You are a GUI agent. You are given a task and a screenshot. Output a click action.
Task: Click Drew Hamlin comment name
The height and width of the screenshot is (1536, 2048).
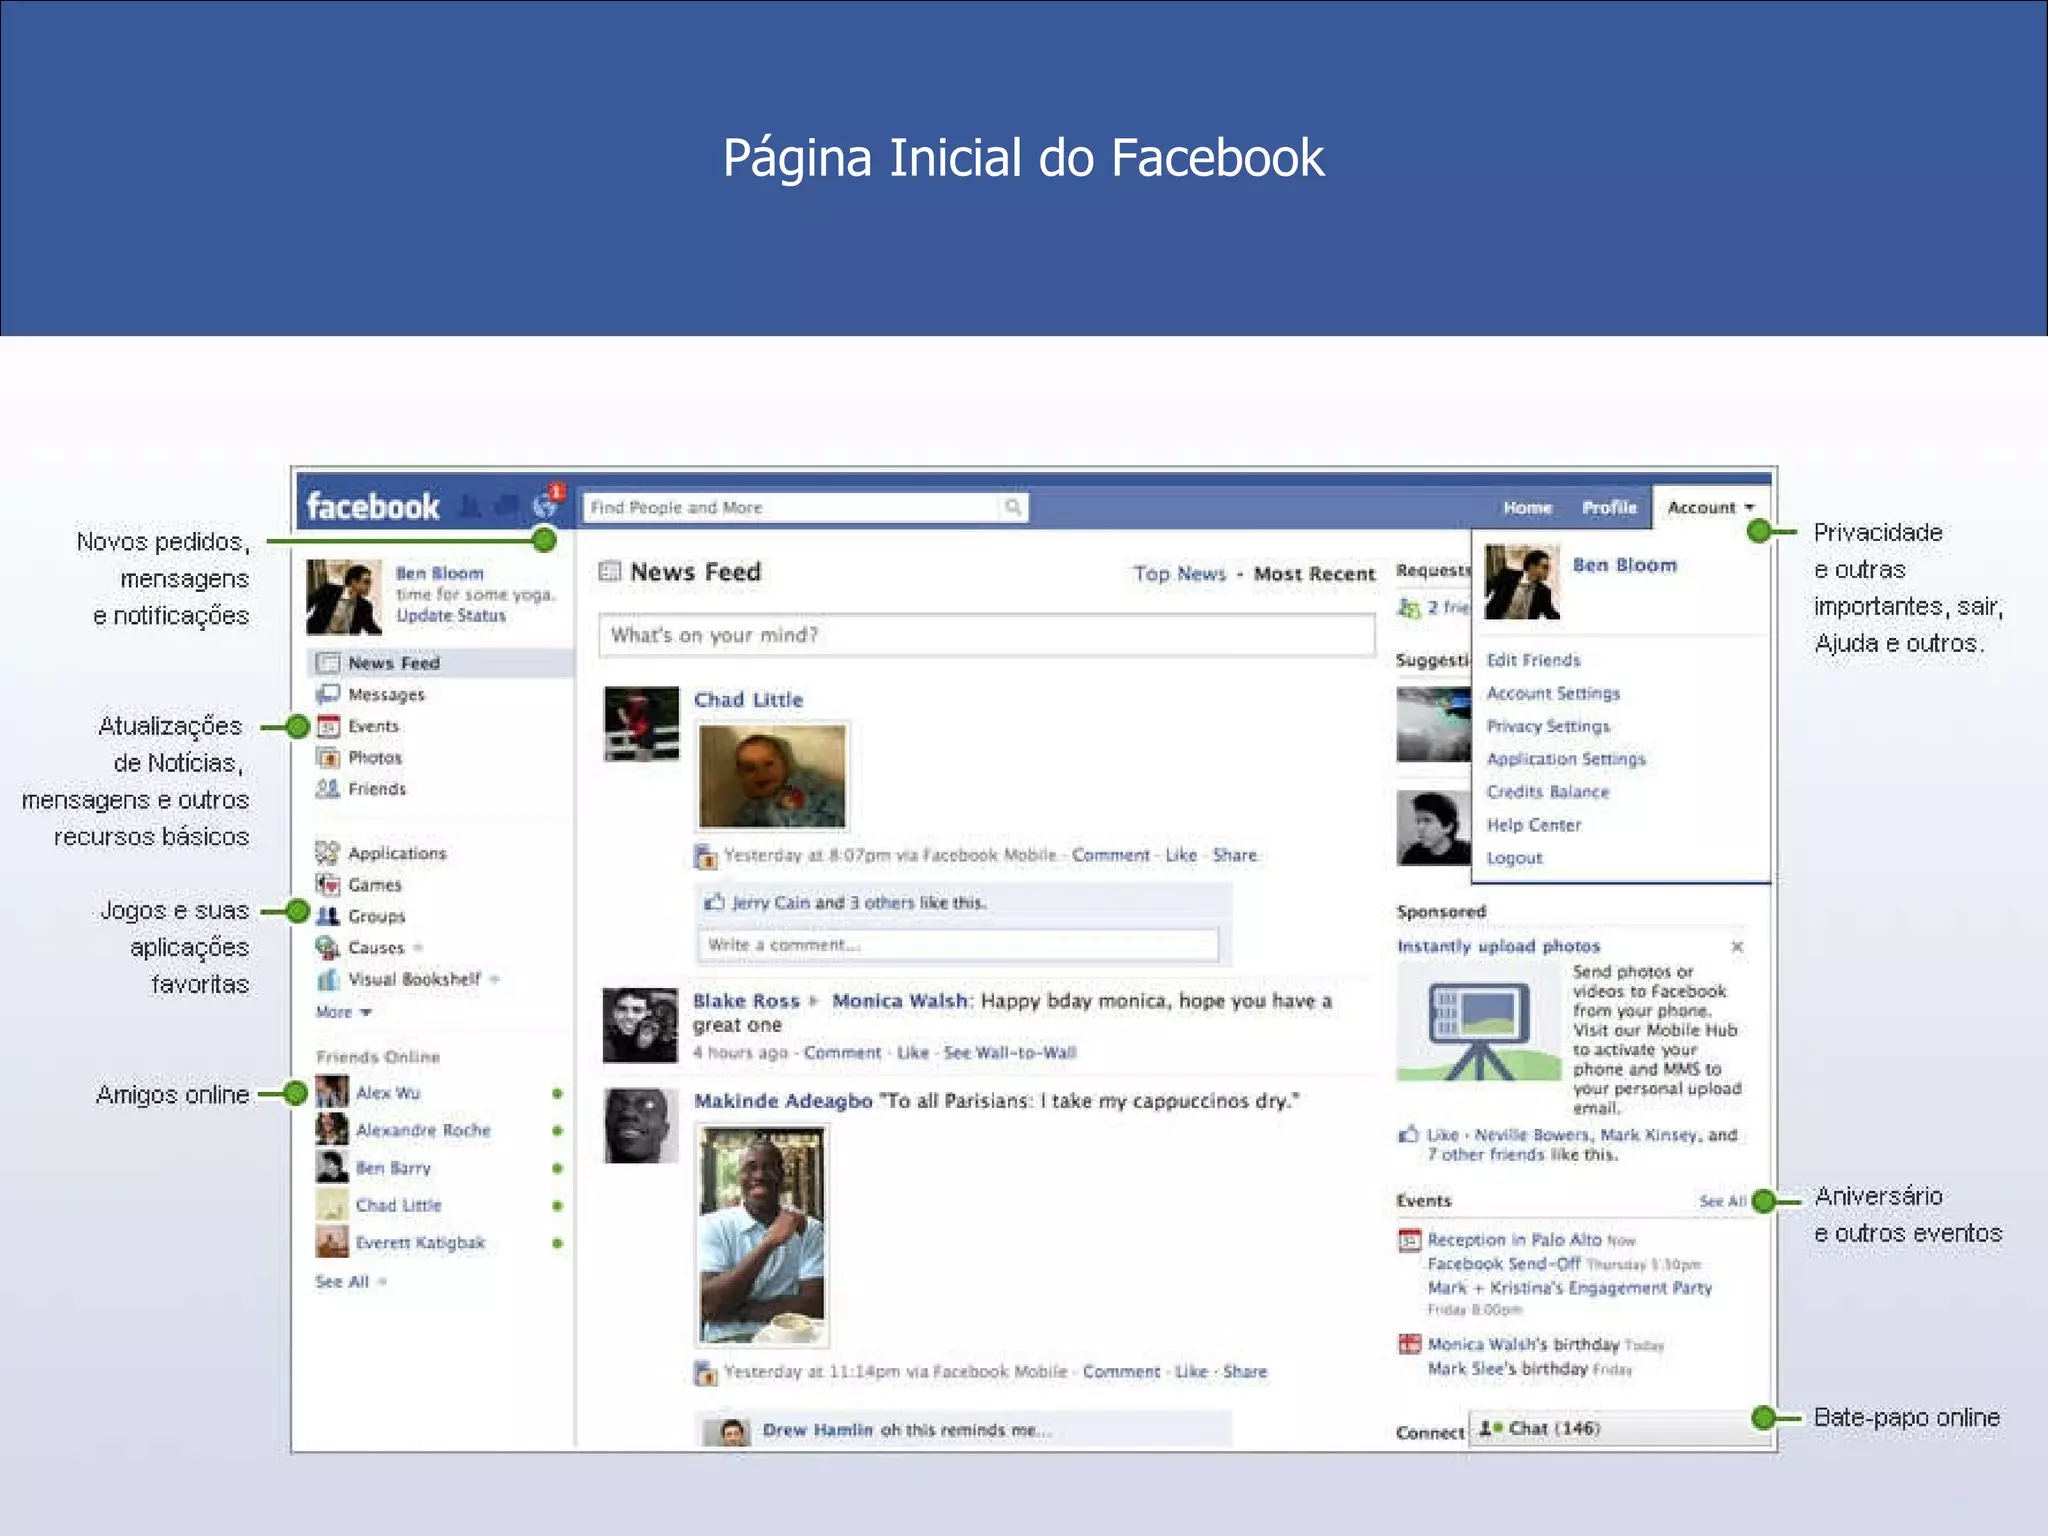pos(817,1430)
